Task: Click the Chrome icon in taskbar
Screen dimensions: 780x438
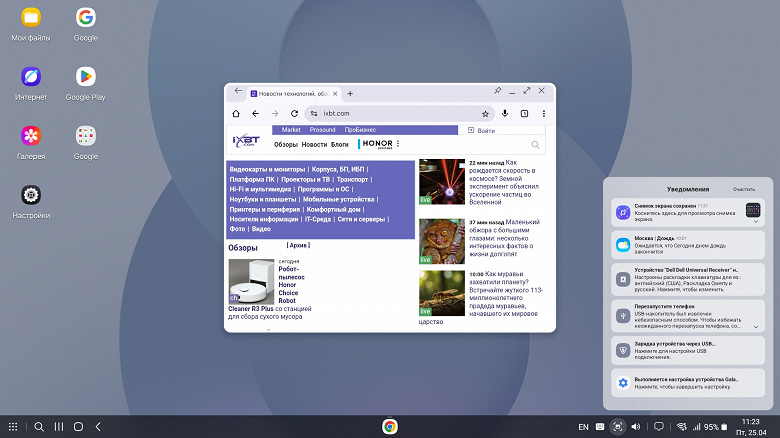Action: 390,427
